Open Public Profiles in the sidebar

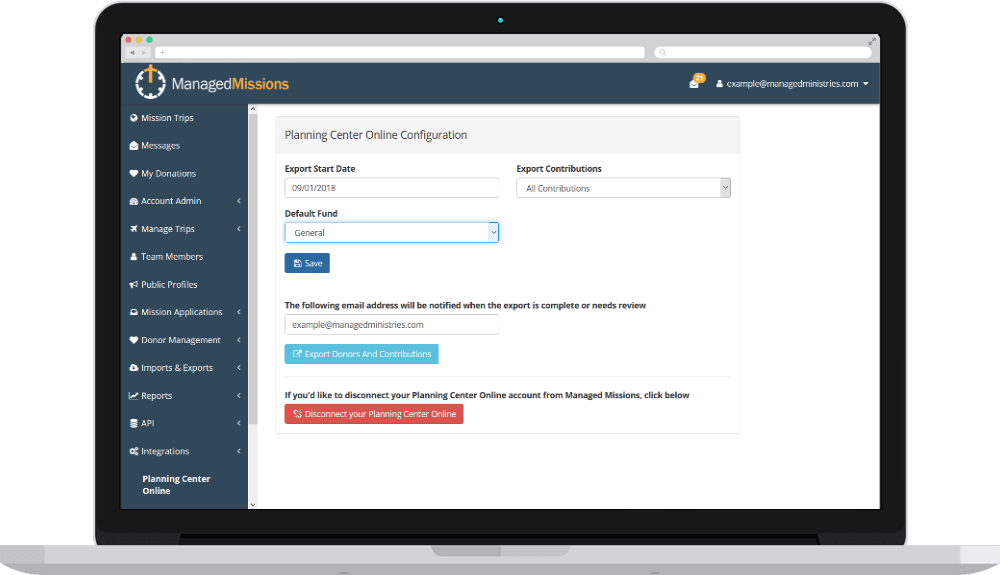pos(169,284)
